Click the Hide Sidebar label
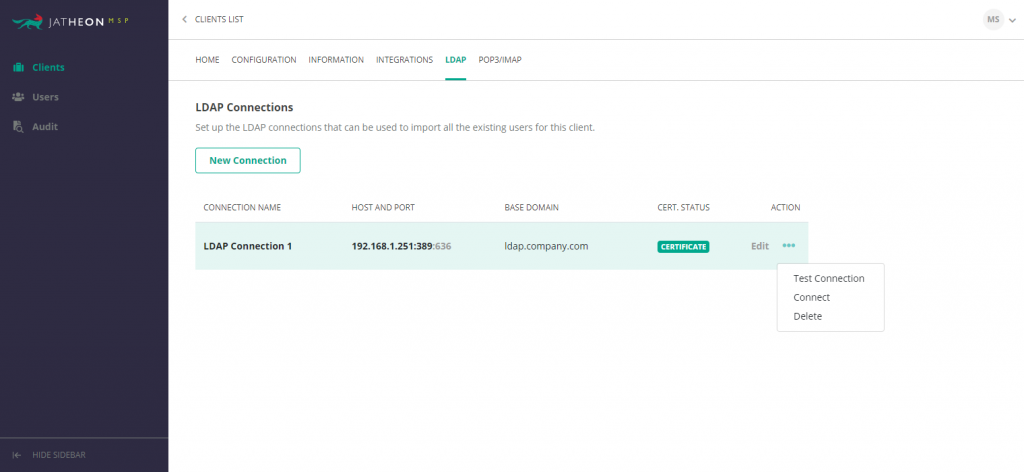The image size is (1024, 472). pyautogui.click(x=59, y=455)
